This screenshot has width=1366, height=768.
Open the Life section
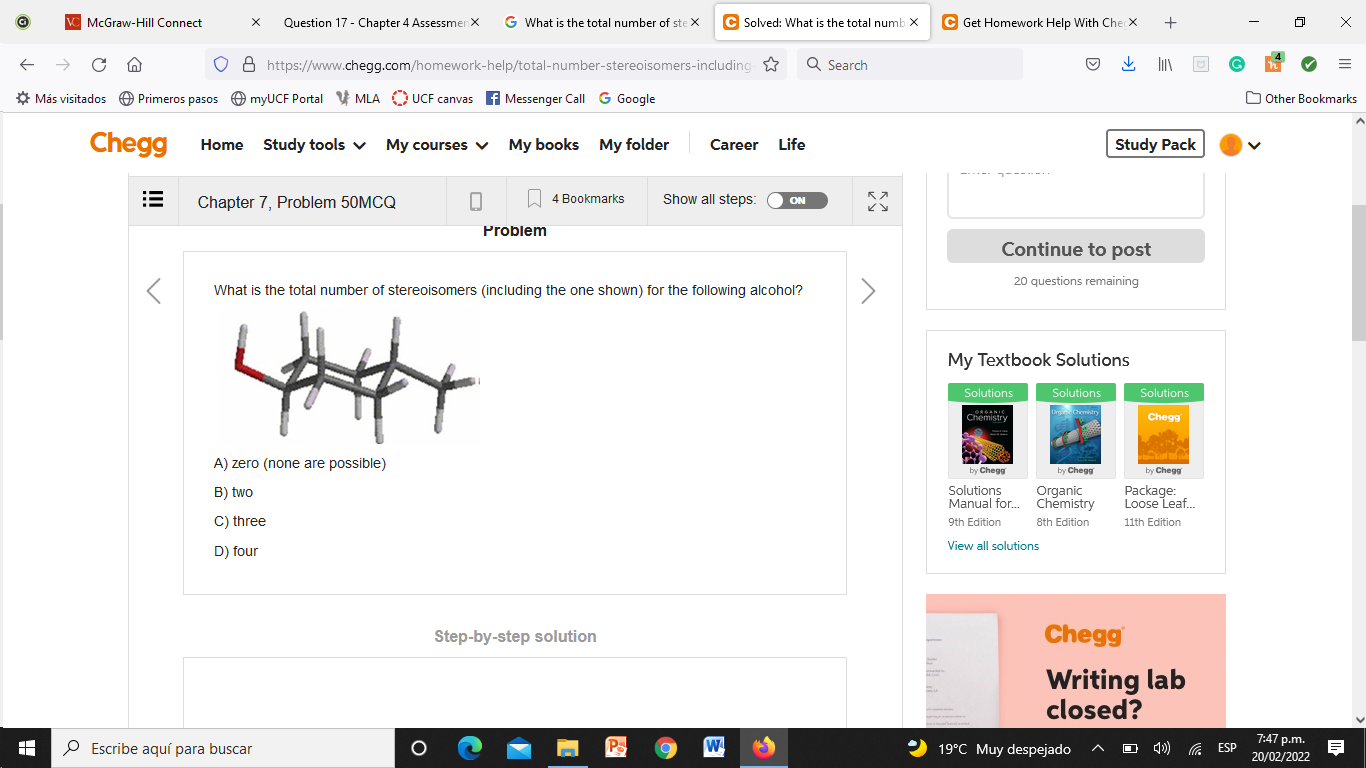point(792,145)
